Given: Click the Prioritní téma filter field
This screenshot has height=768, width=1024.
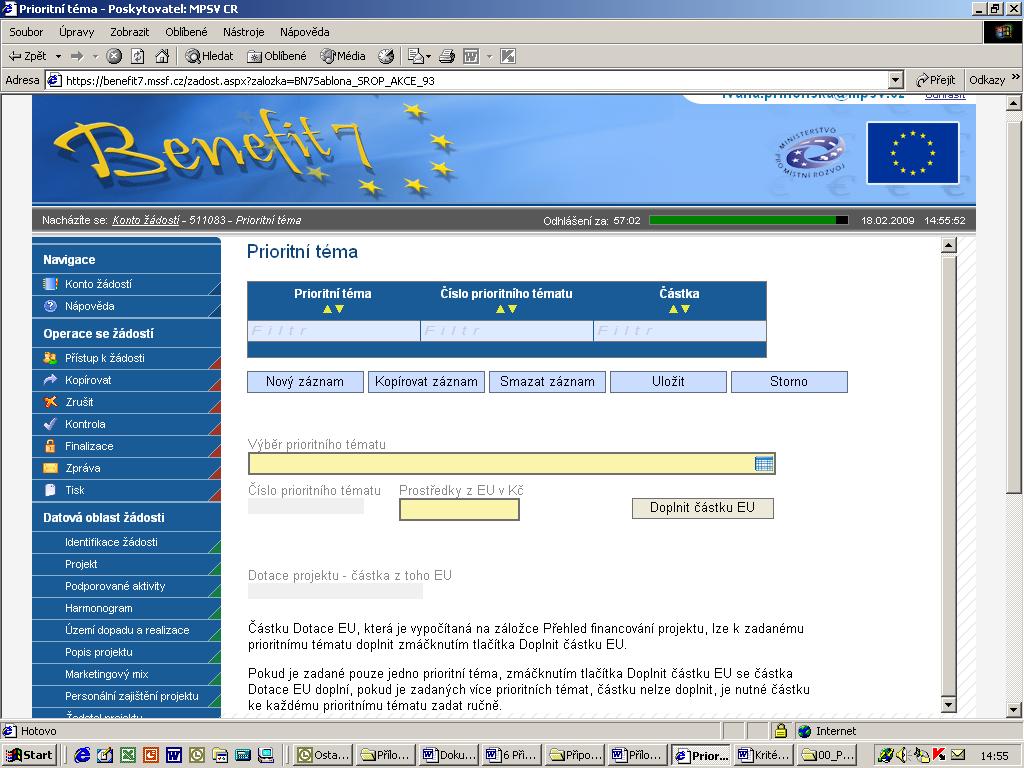Looking at the screenshot, I should [334, 331].
